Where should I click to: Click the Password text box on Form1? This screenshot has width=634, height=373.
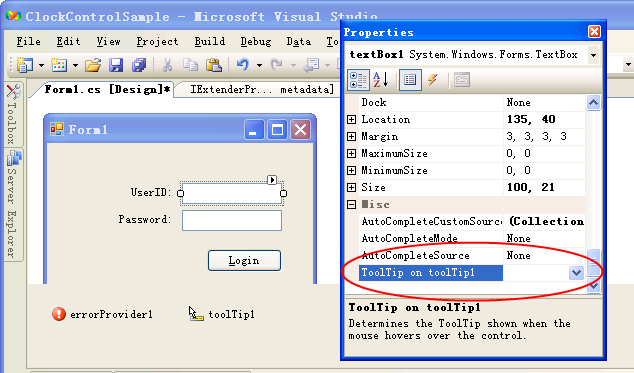(232, 220)
